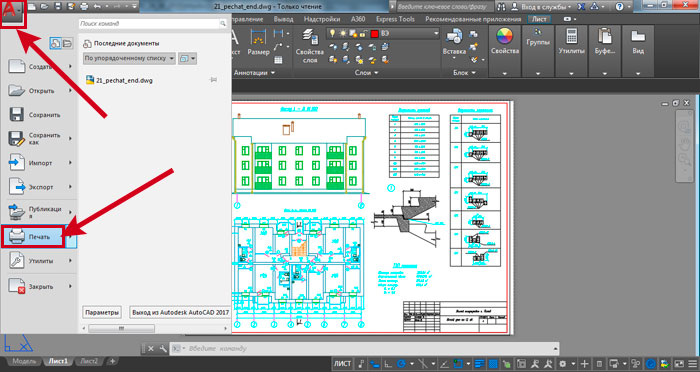Click the horizontal scrollbar in application menu
This screenshot has width=700, height=372.
coord(121,328)
